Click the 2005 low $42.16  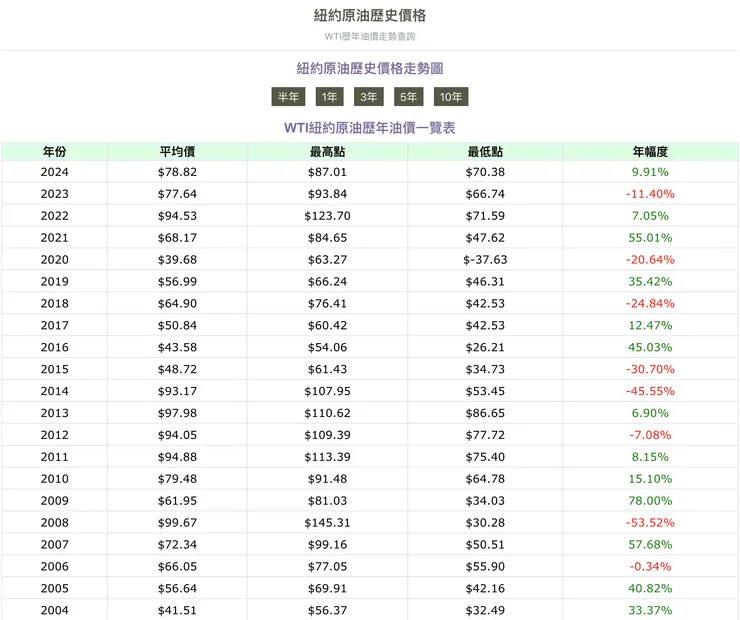pyautogui.click(x=485, y=589)
